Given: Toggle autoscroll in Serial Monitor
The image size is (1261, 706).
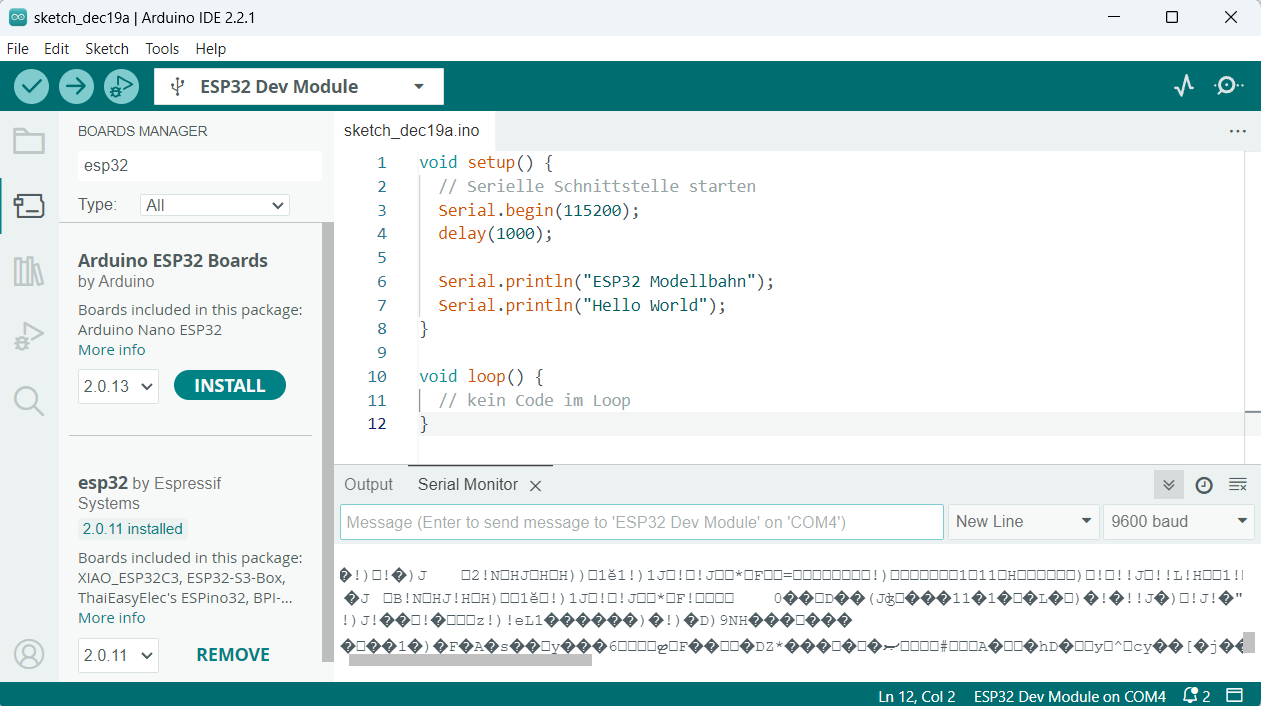Looking at the screenshot, I should 1168,485.
